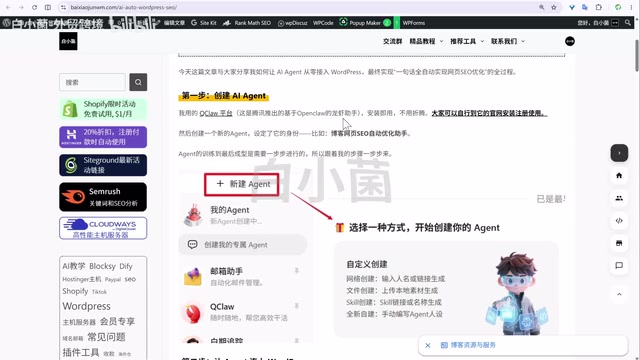The image size is (640, 360).
Task: Click the admin bar user avatar icon
Action: (x=615, y=23)
